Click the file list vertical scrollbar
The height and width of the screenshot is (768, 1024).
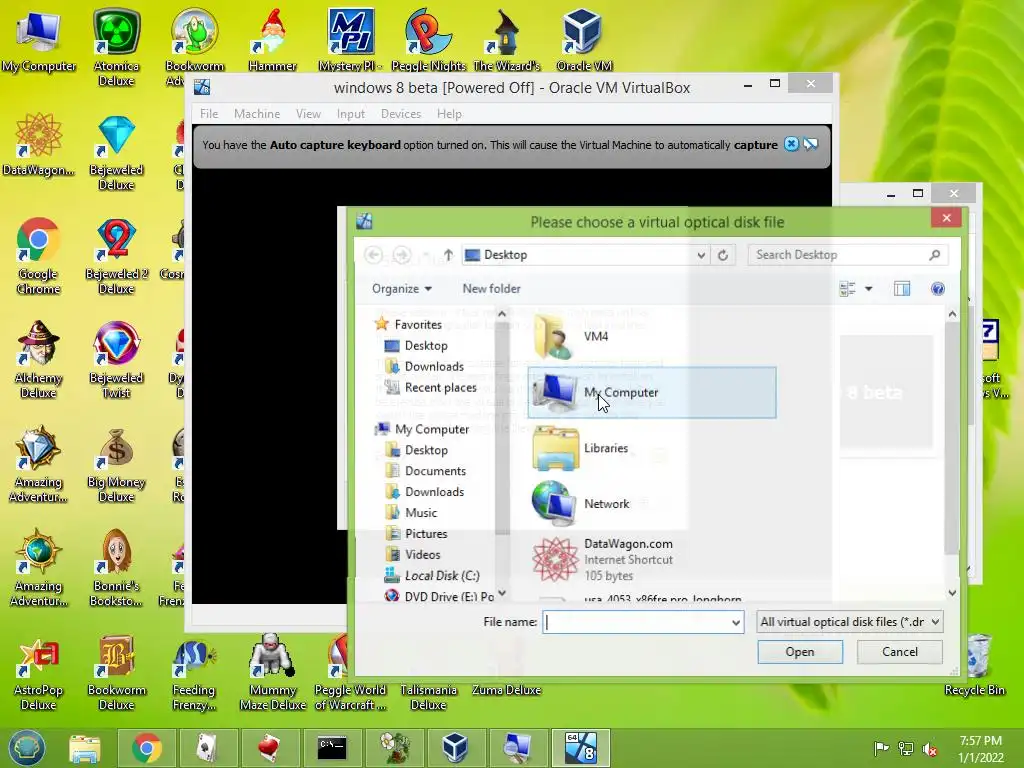click(x=952, y=438)
